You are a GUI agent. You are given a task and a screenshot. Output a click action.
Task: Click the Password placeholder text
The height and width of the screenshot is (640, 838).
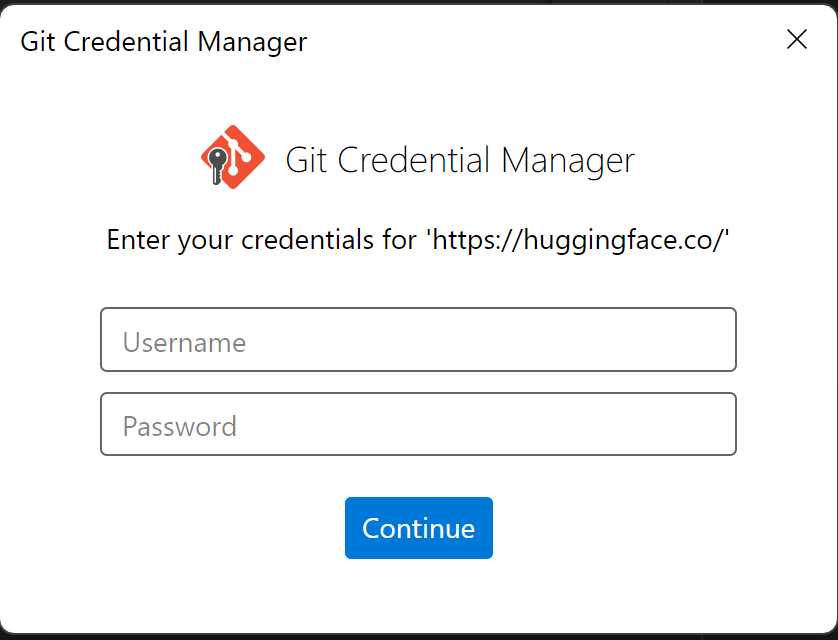click(179, 426)
